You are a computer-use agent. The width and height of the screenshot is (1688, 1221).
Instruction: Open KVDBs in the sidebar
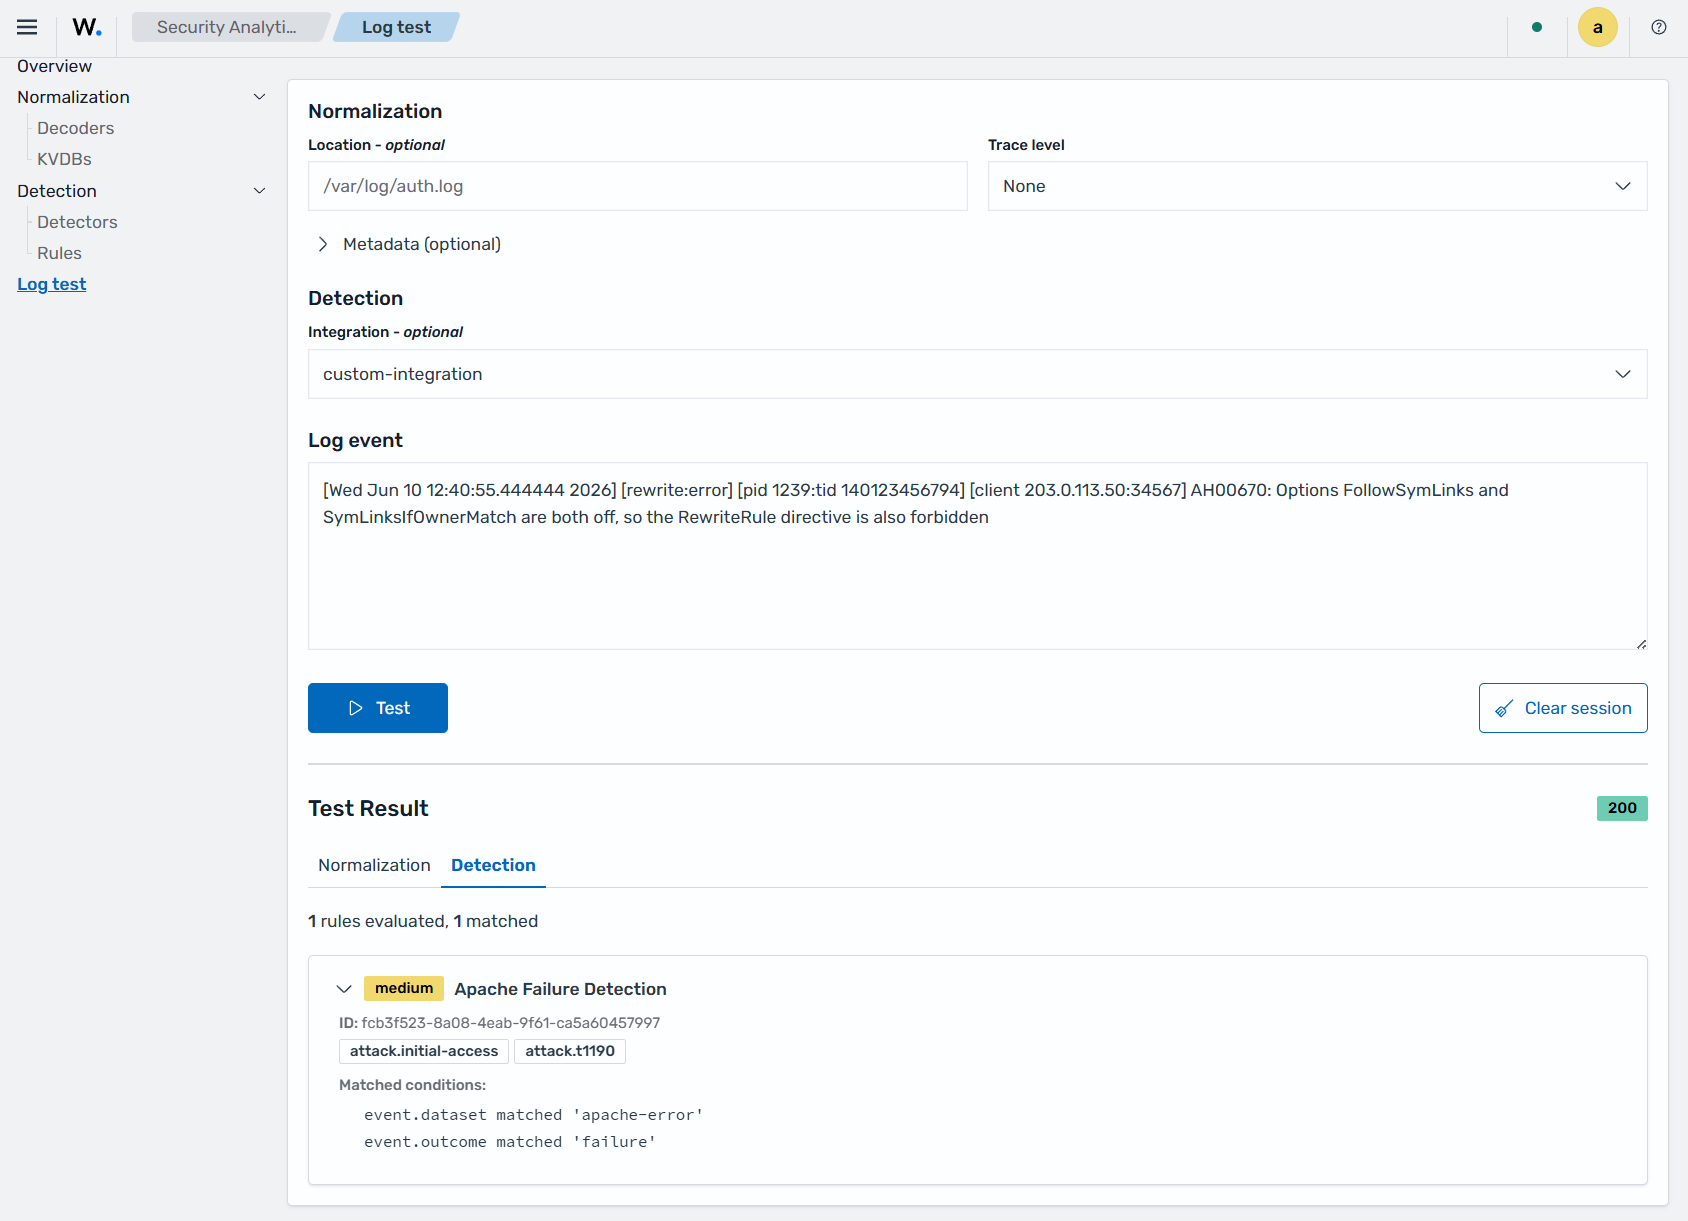64,159
